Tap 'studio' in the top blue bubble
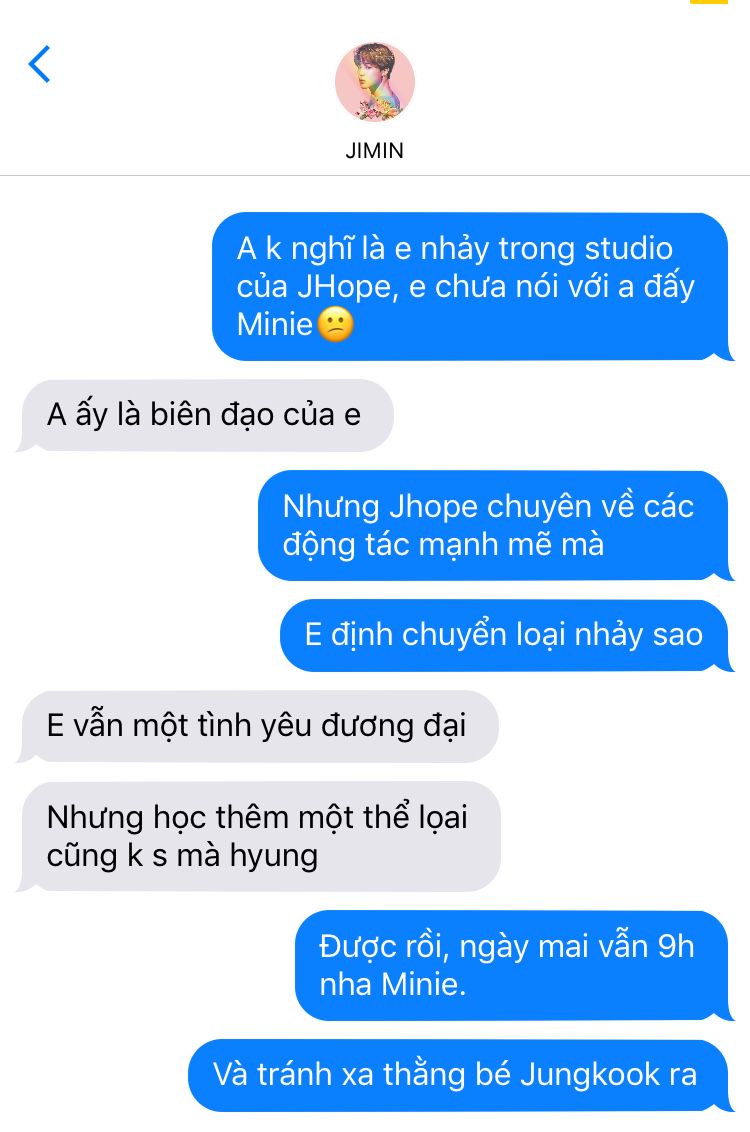750x1132 pixels. pyautogui.click(x=629, y=248)
